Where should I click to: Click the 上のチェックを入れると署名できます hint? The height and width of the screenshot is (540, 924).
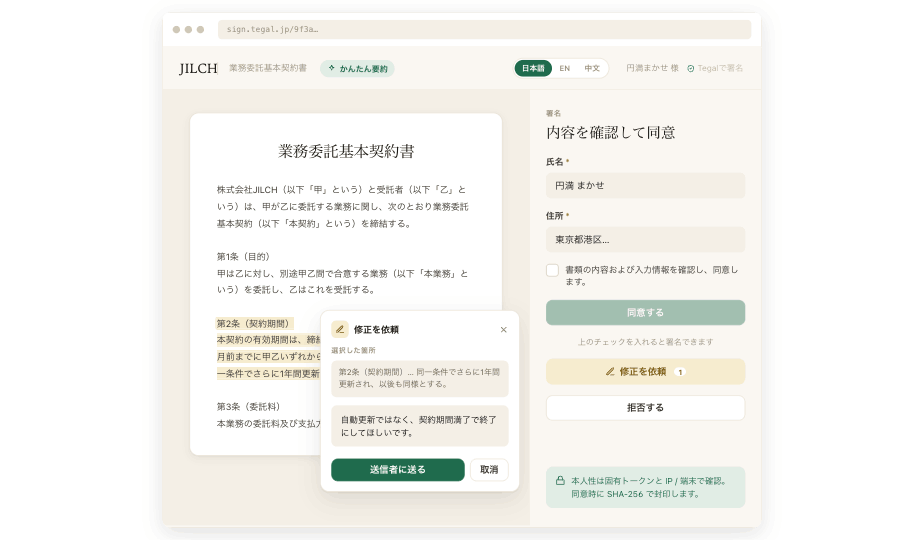[645, 342]
